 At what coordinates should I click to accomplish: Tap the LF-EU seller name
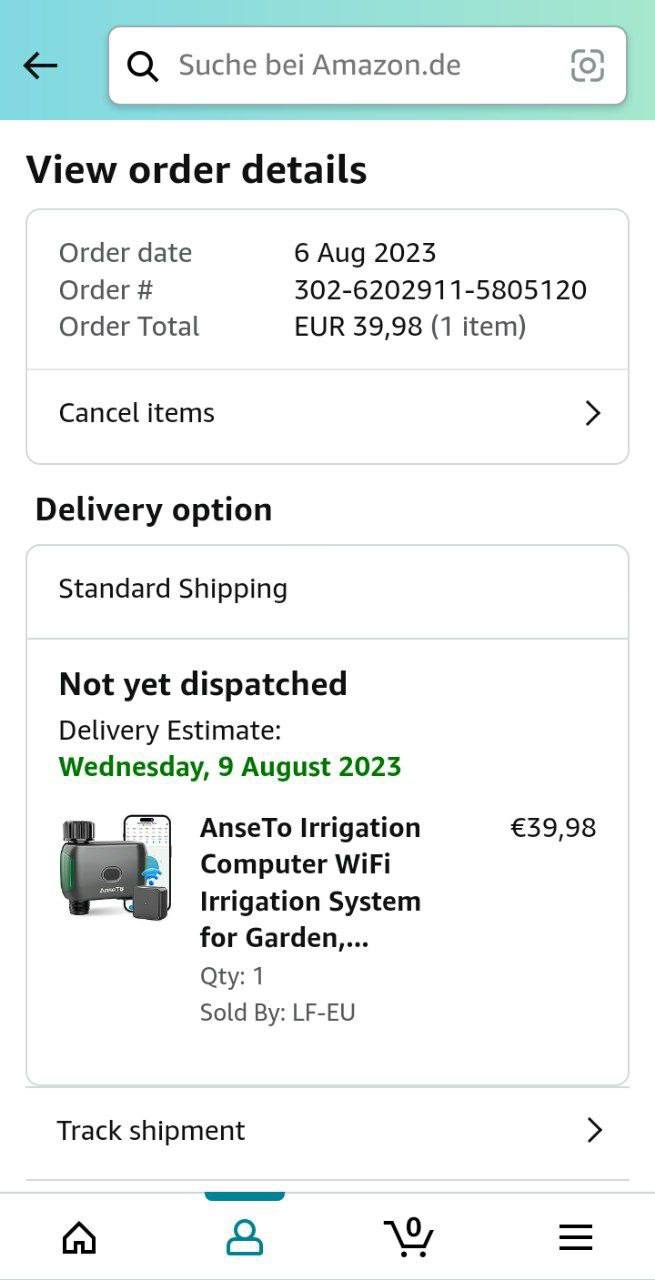pos(323,1012)
